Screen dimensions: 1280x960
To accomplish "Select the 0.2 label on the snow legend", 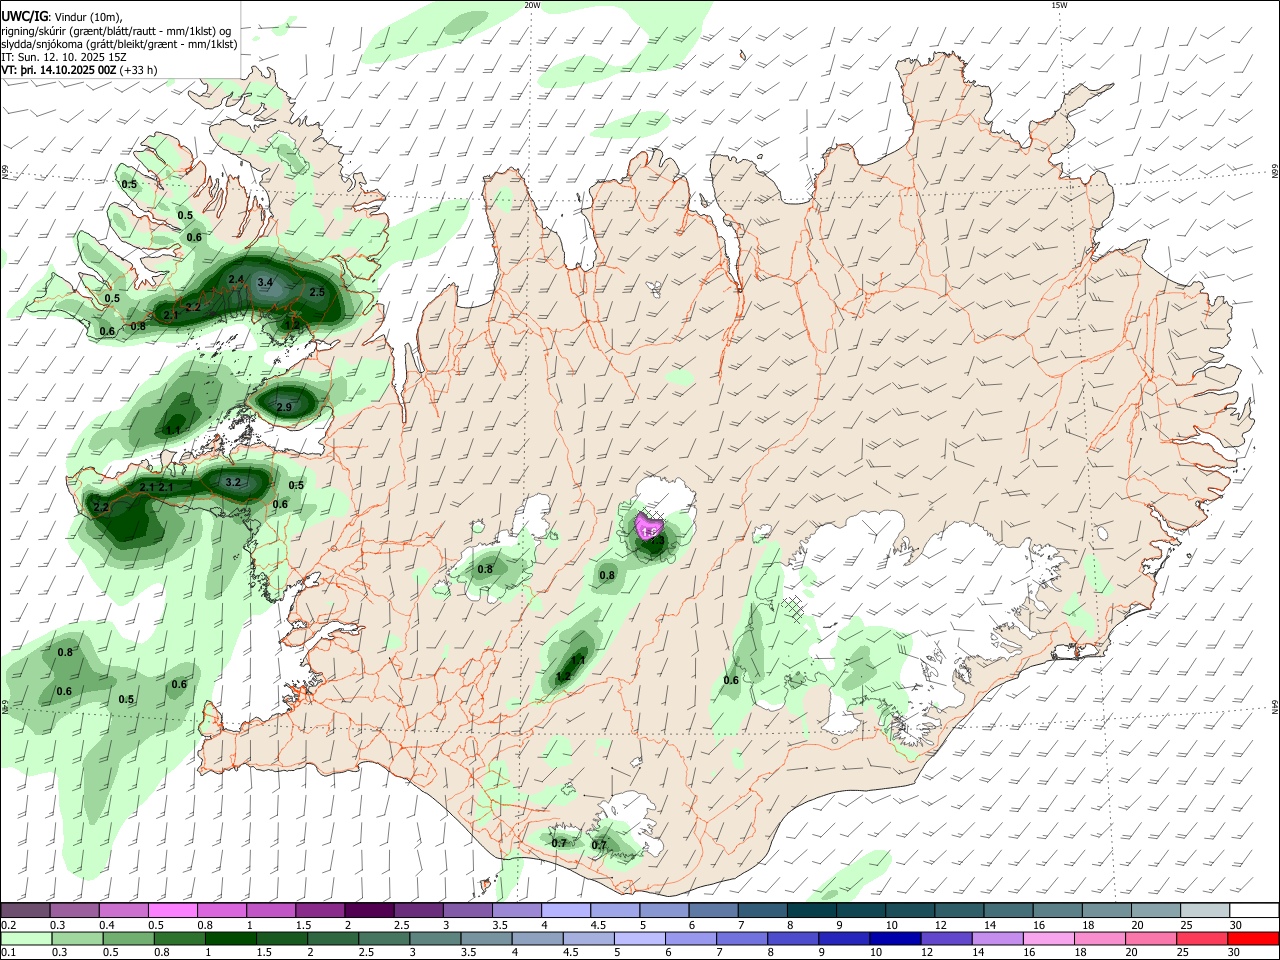I will pos(7,925).
